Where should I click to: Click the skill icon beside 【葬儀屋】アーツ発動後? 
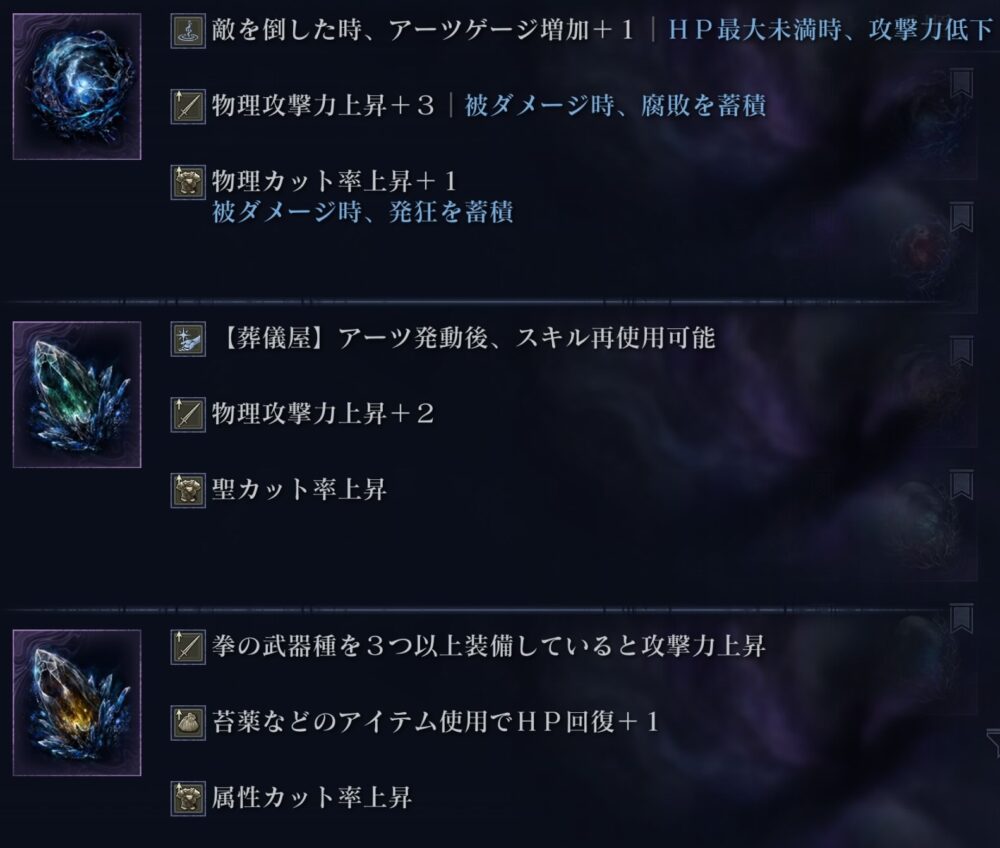pos(188,339)
